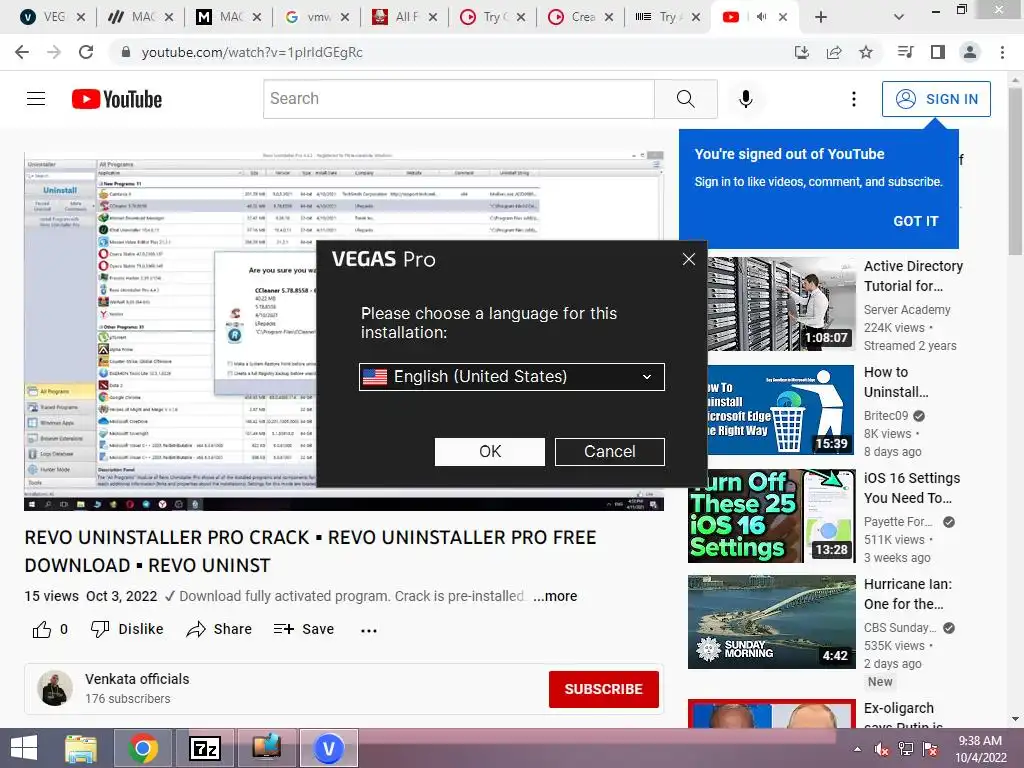This screenshot has height=768, width=1024.
Task: Show hidden system tray icons
Action: [857, 749]
